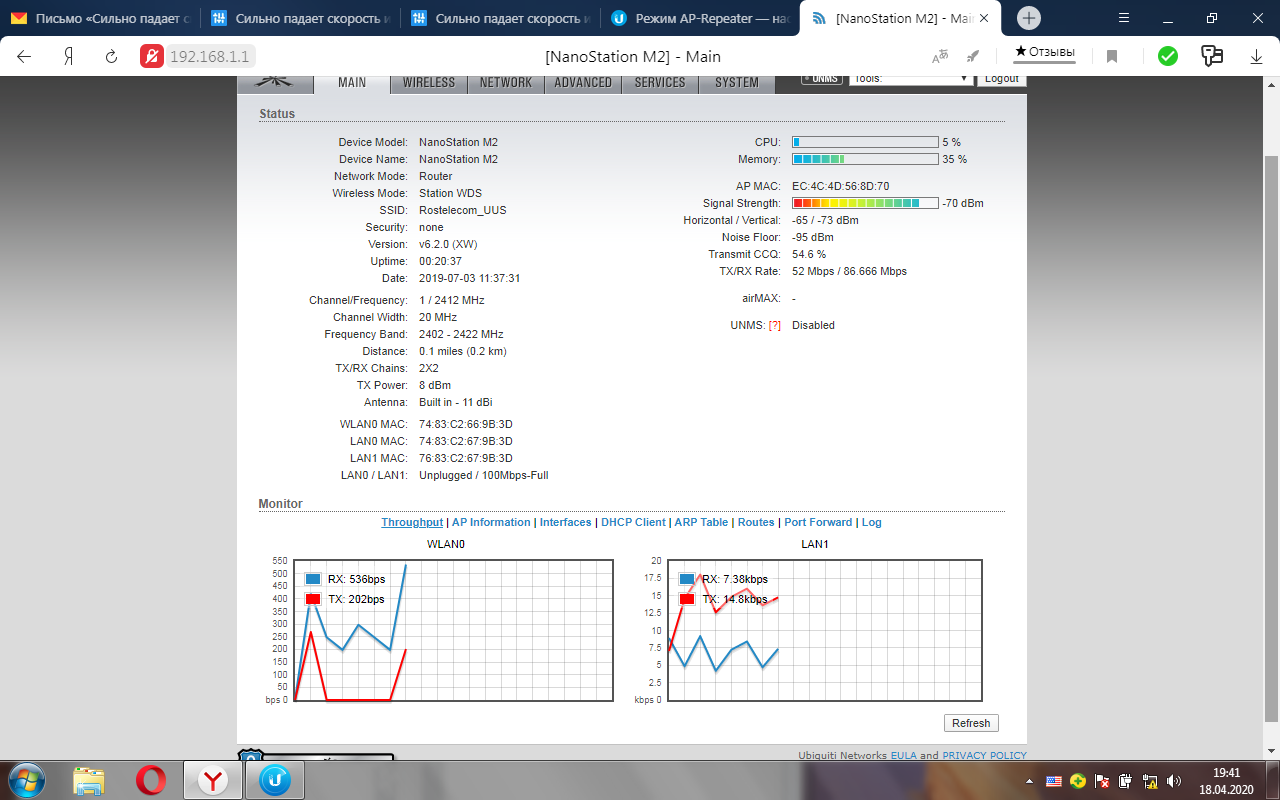The image size is (1280, 800).
Task: Open the SYSTEM configuration tab
Action: tap(737, 83)
